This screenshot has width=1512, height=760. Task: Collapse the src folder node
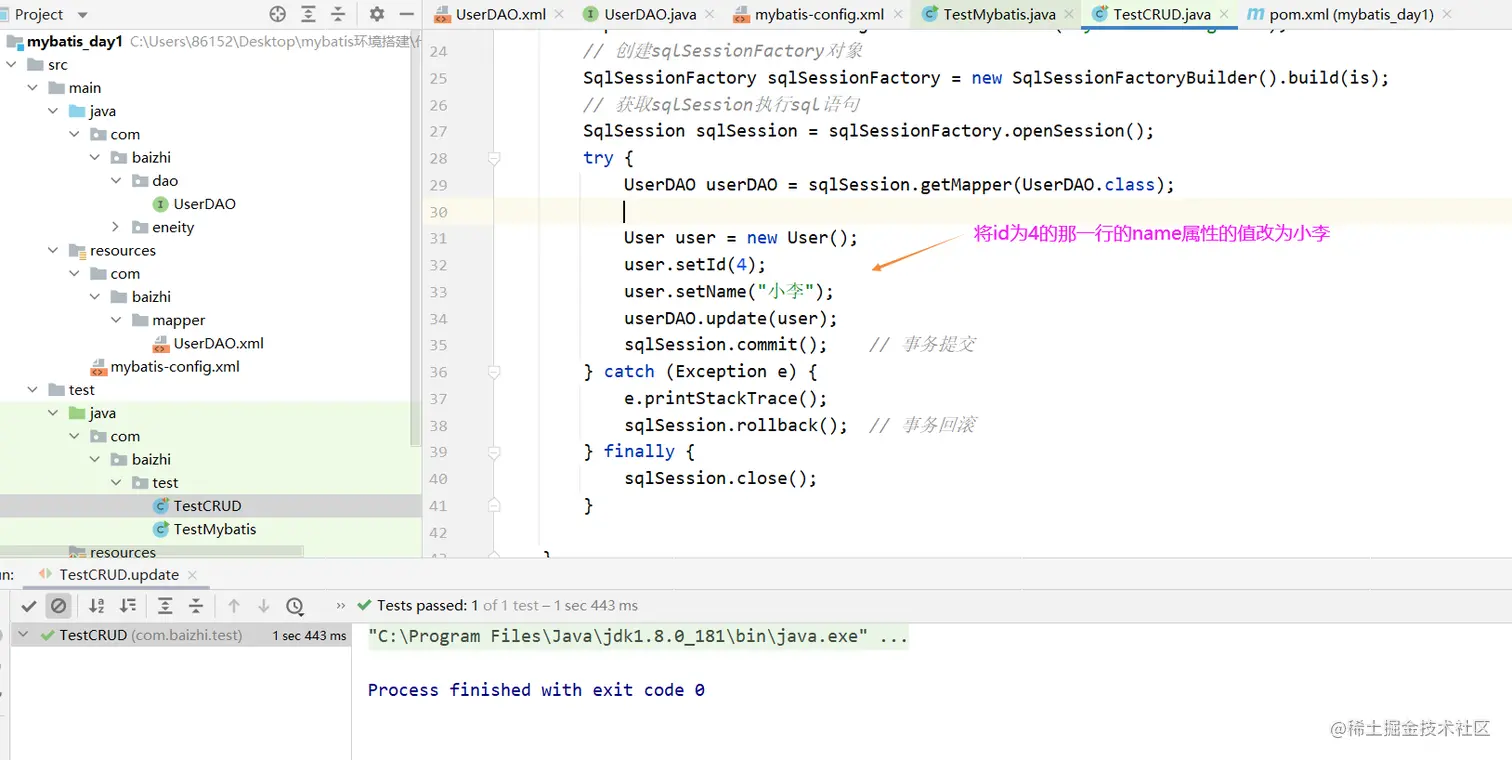click(11, 64)
